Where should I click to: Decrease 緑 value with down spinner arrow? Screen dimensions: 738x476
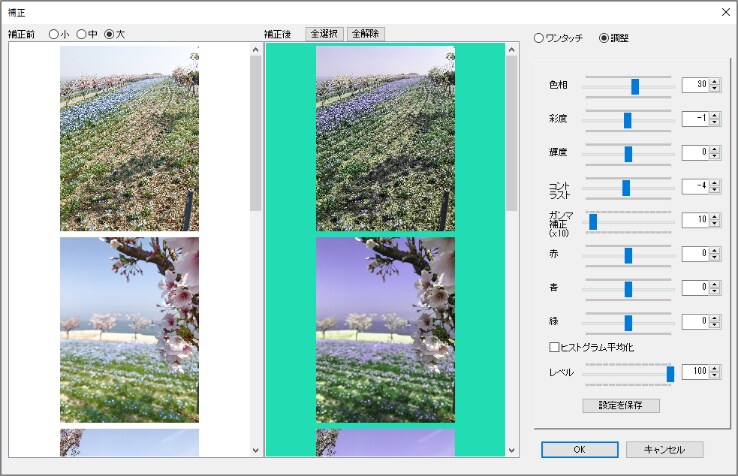(x=715, y=325)
